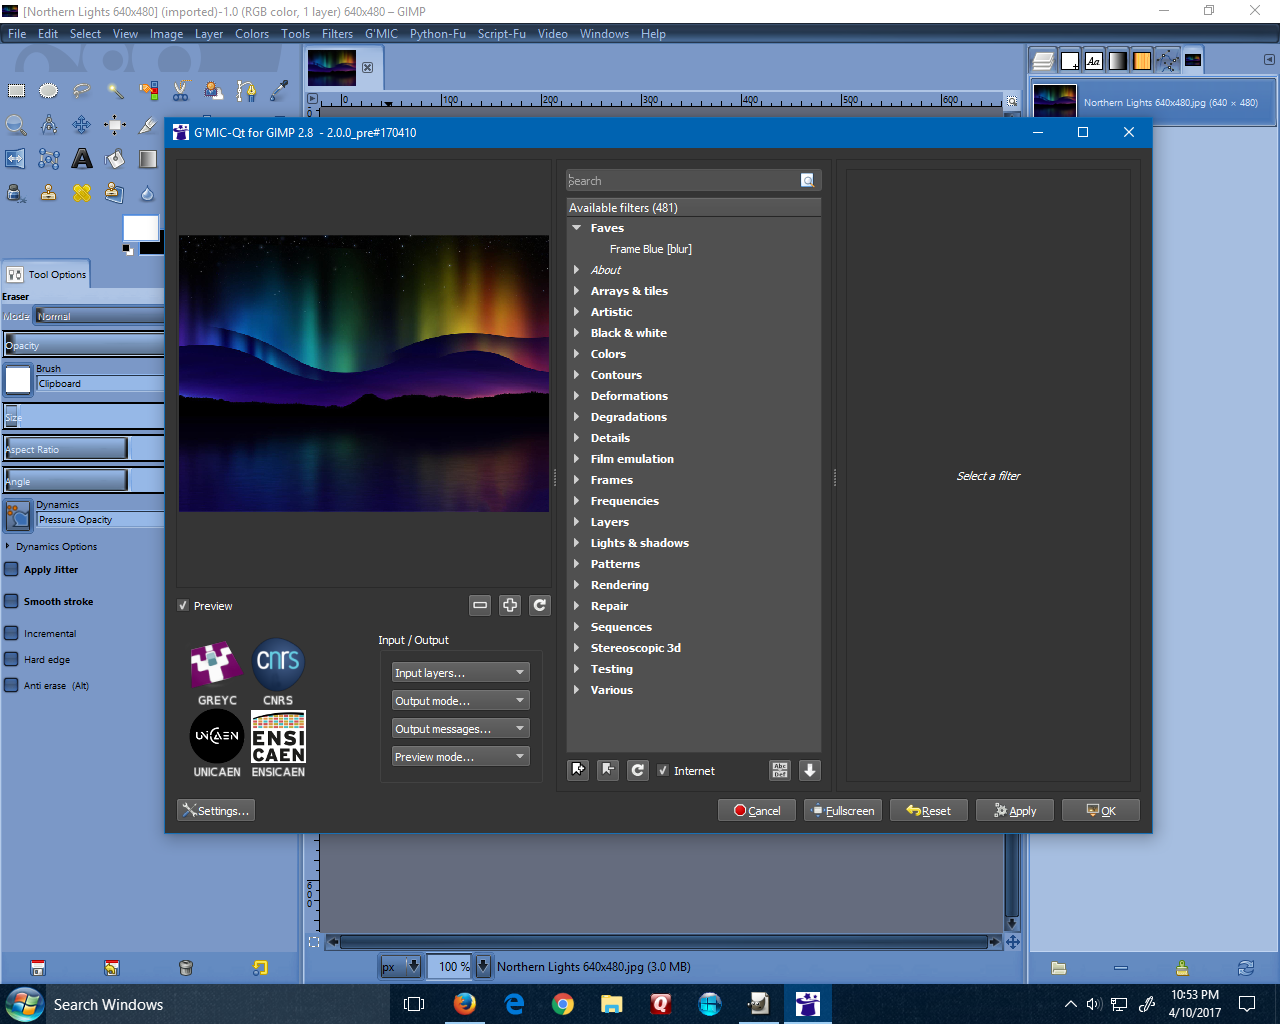
Task: Click the add fave icon in G'MIC
Action: [578, 770]
